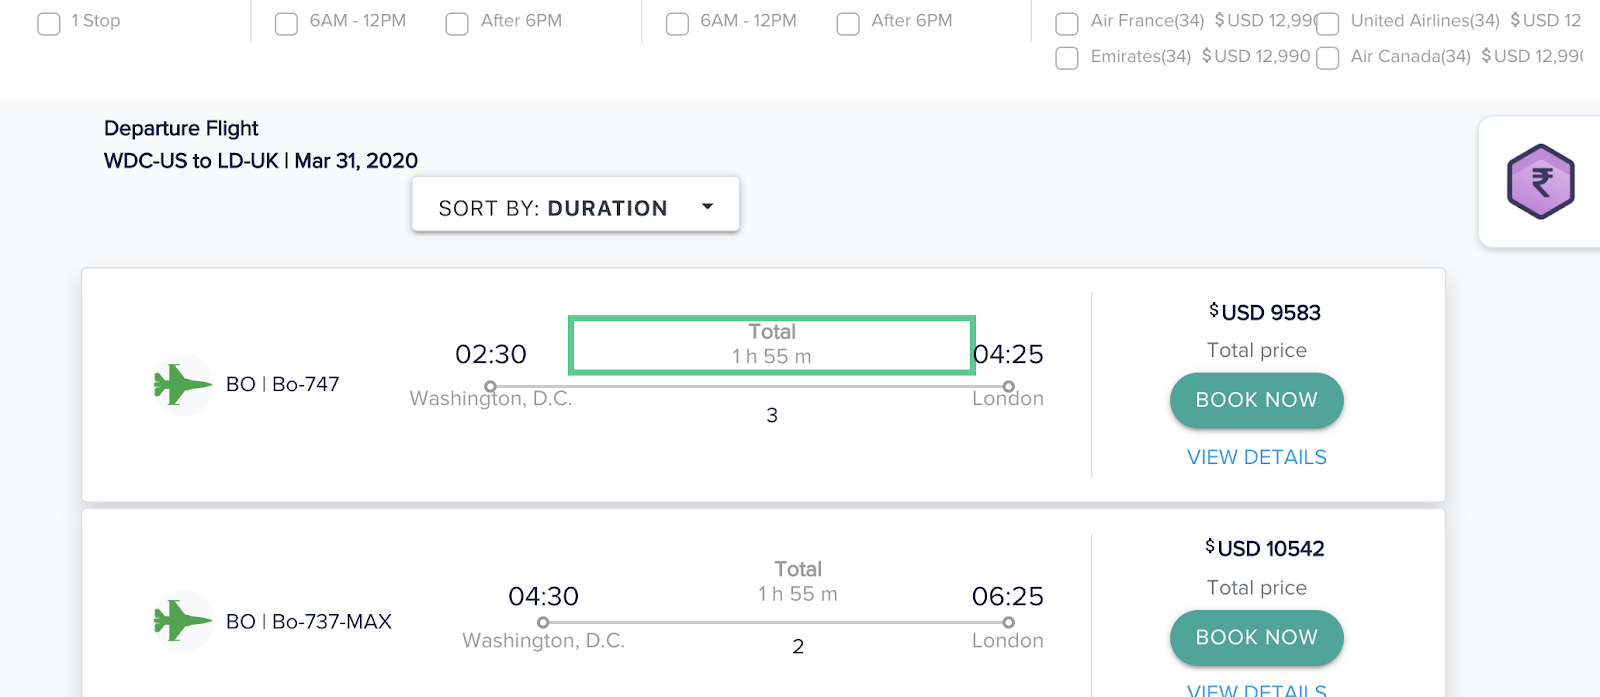1600x697 pixels.
Task: Check the Air France airline filter
Action: (x=1067, y=23)
